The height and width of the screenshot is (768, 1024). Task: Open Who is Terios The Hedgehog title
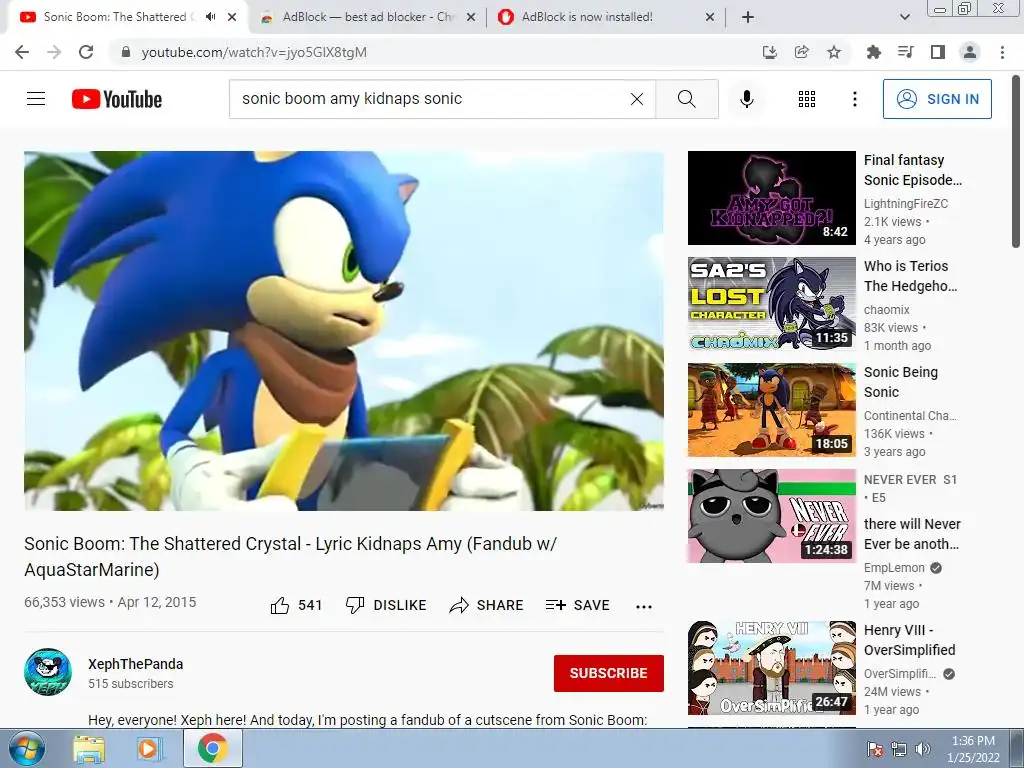point(910,276)
